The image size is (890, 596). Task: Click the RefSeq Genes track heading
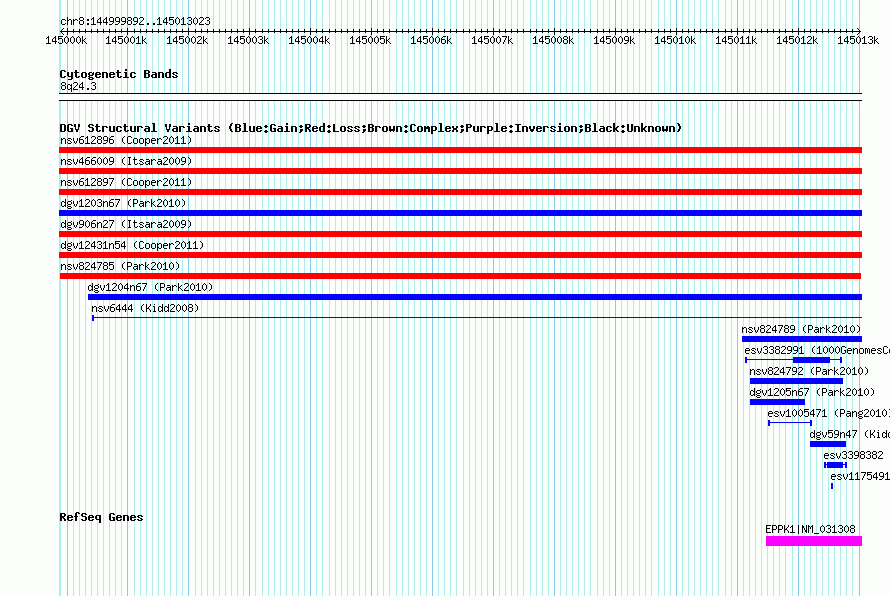pos(101,517)
